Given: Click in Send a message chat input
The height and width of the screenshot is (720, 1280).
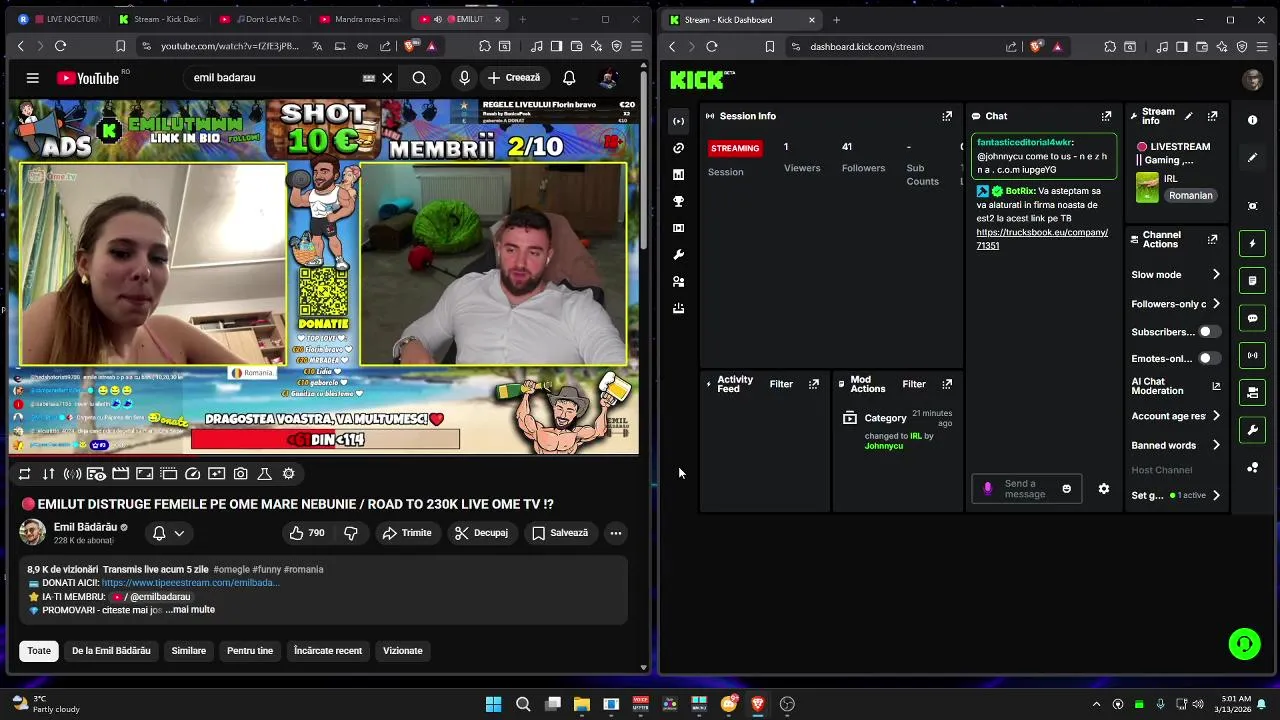Looking at the screenshot, I should tap(1025, 489).
